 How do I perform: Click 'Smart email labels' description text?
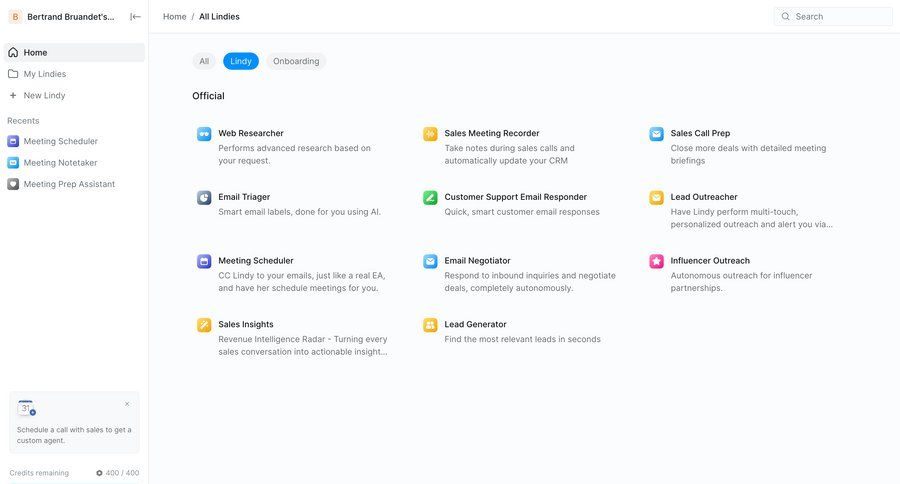[x=299, y=212]
